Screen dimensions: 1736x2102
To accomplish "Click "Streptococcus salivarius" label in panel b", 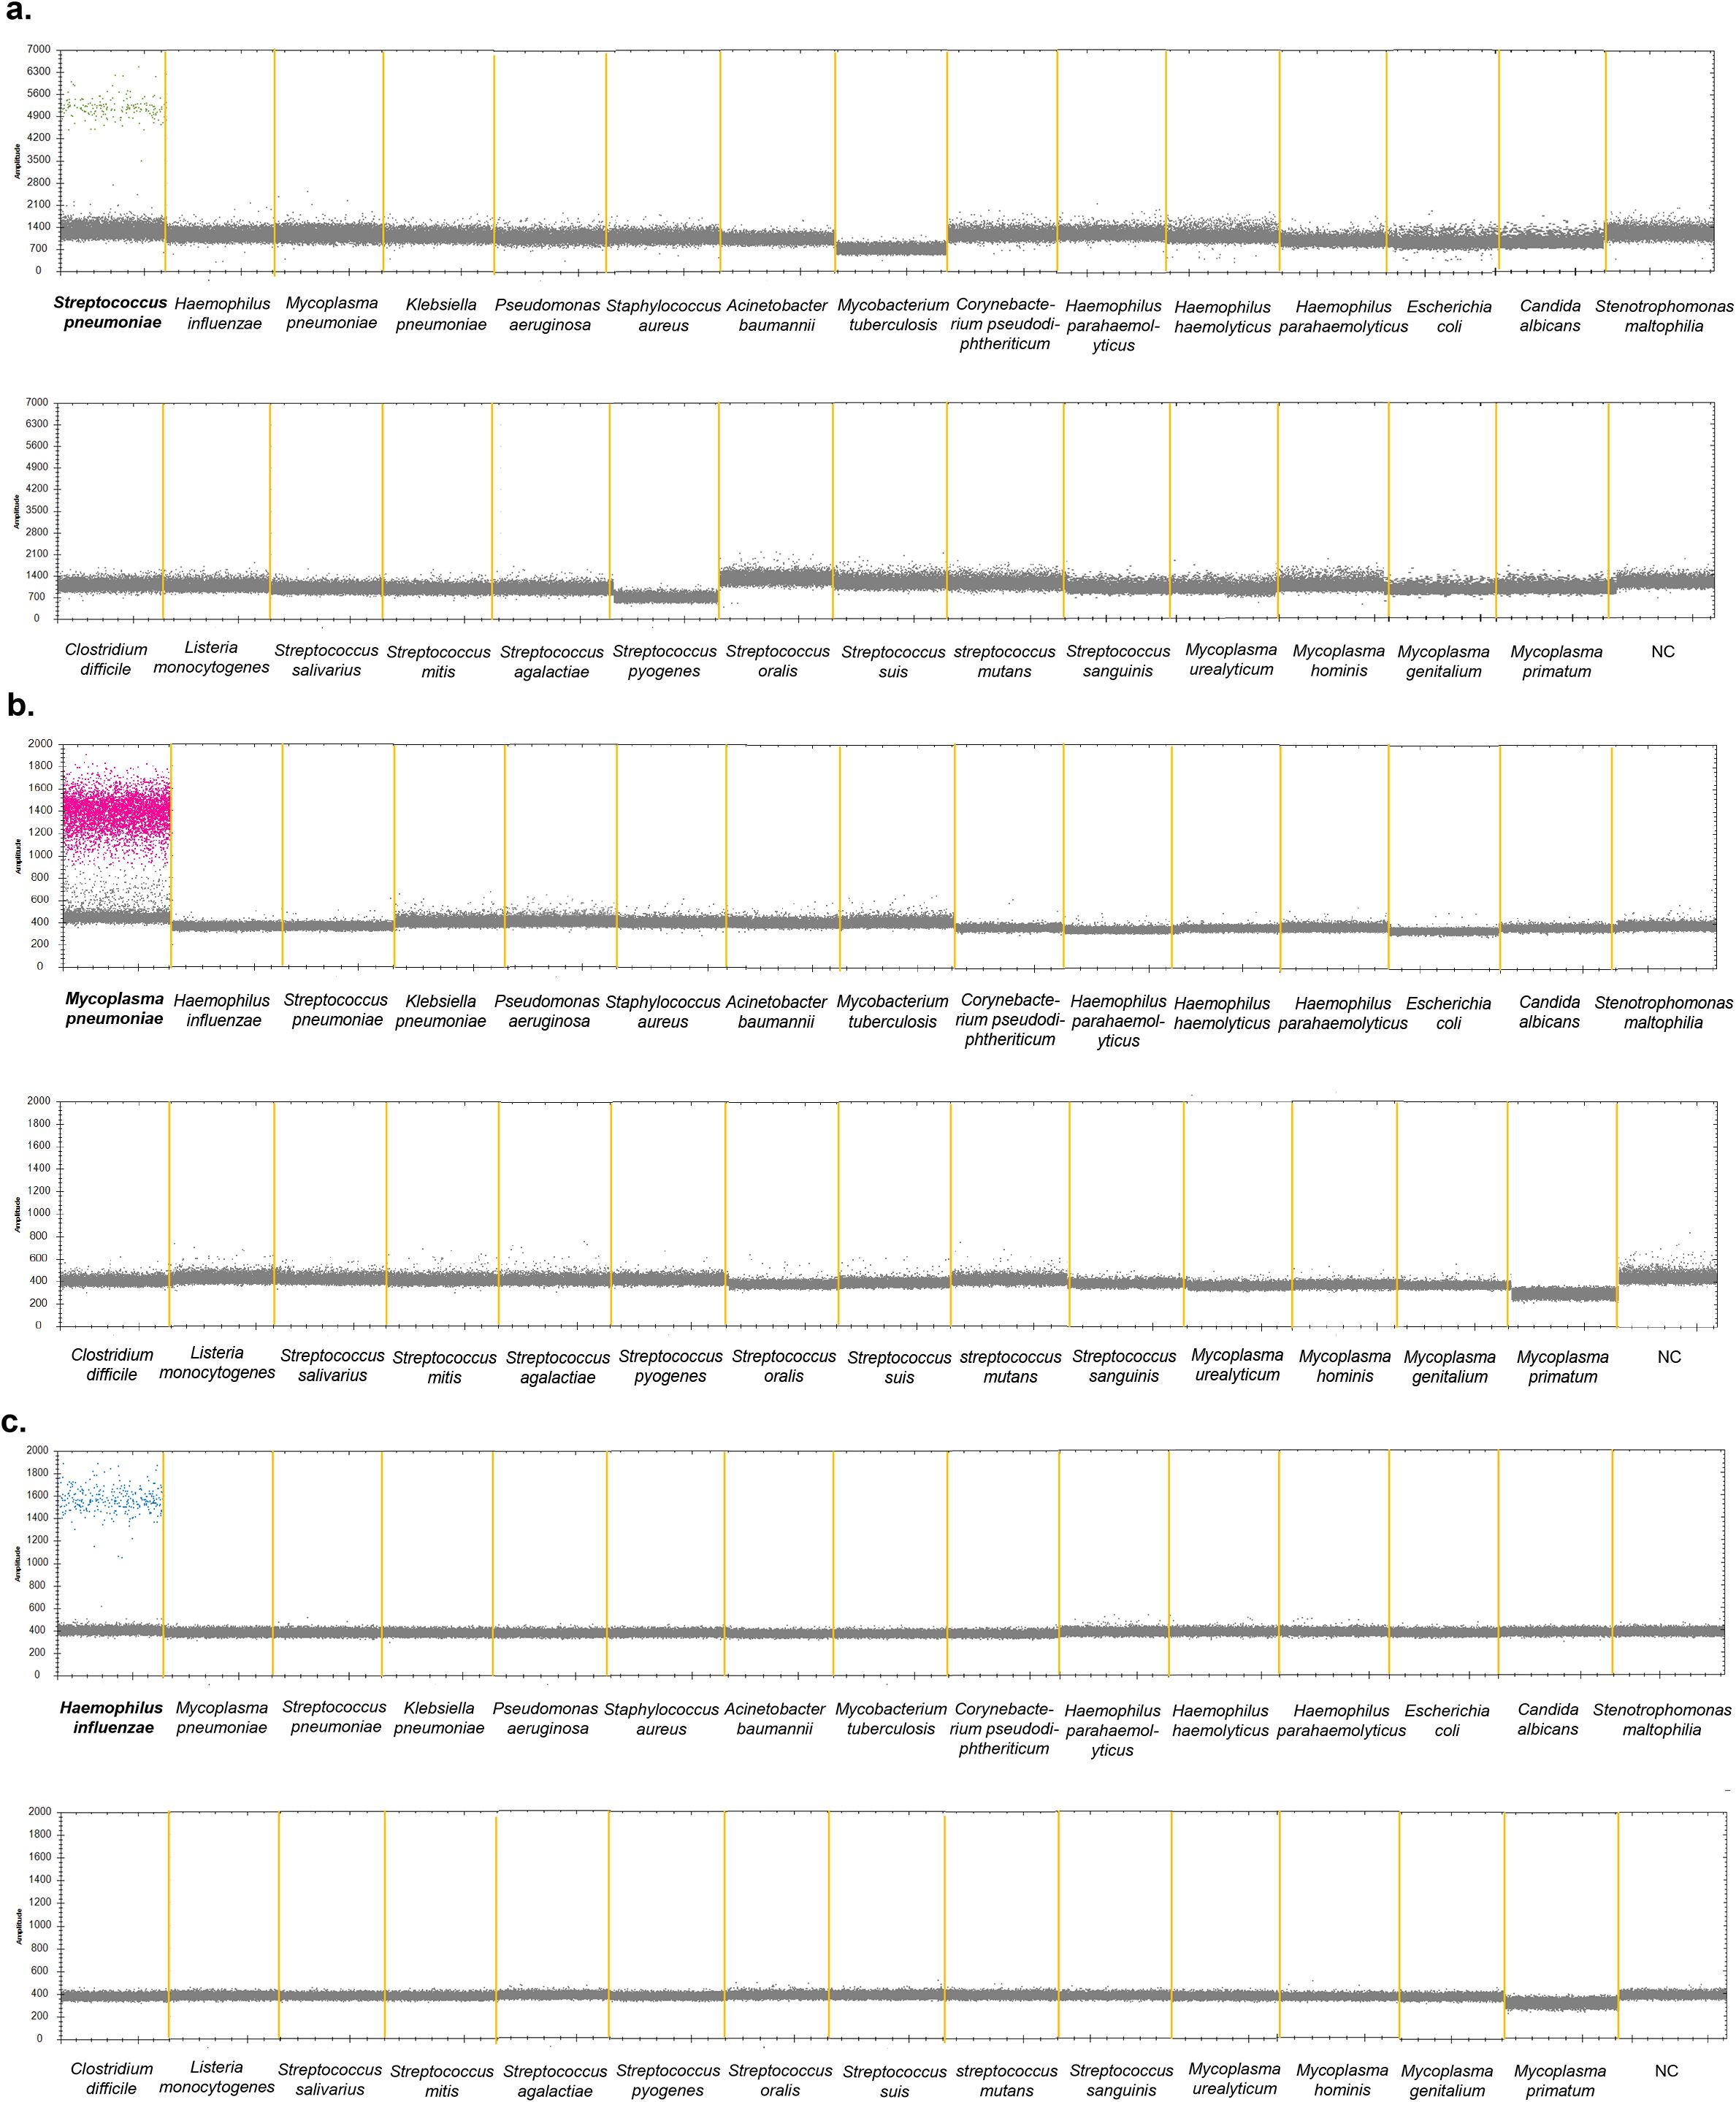I will pos(332,1365).
